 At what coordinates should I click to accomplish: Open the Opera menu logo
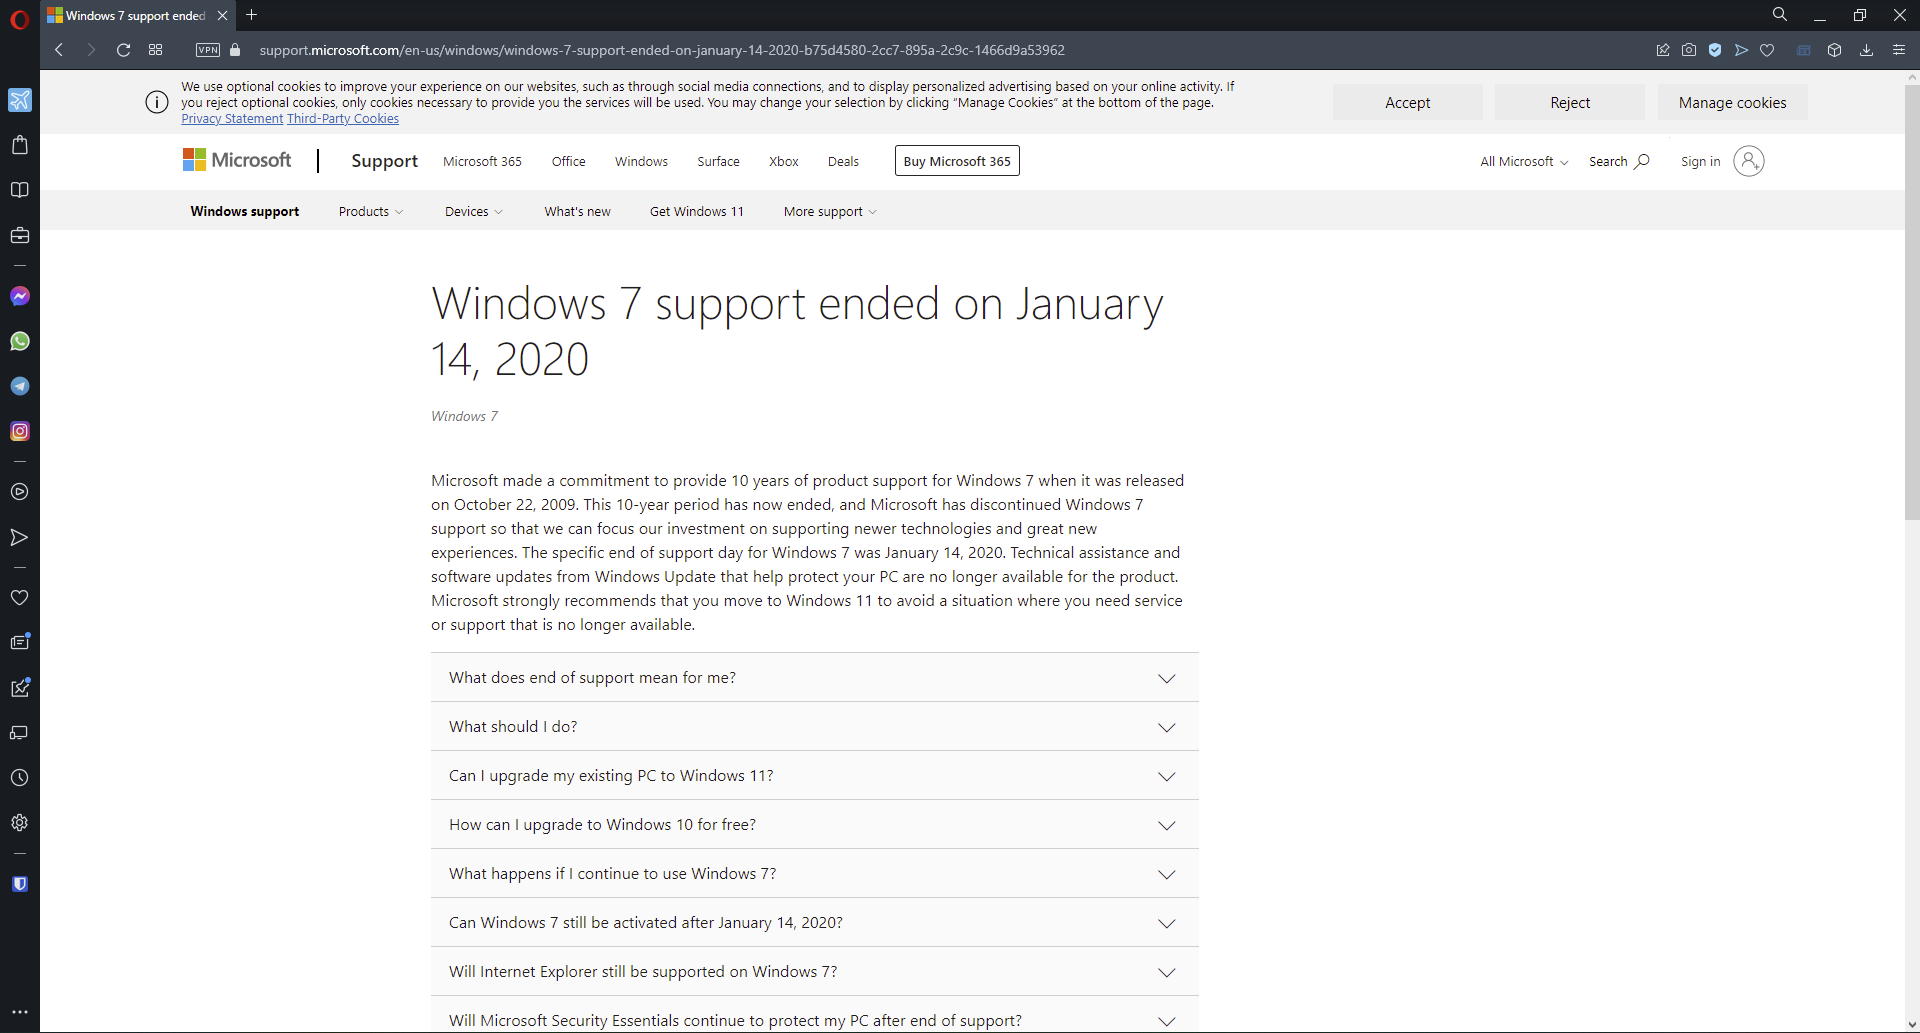(19, 19)
